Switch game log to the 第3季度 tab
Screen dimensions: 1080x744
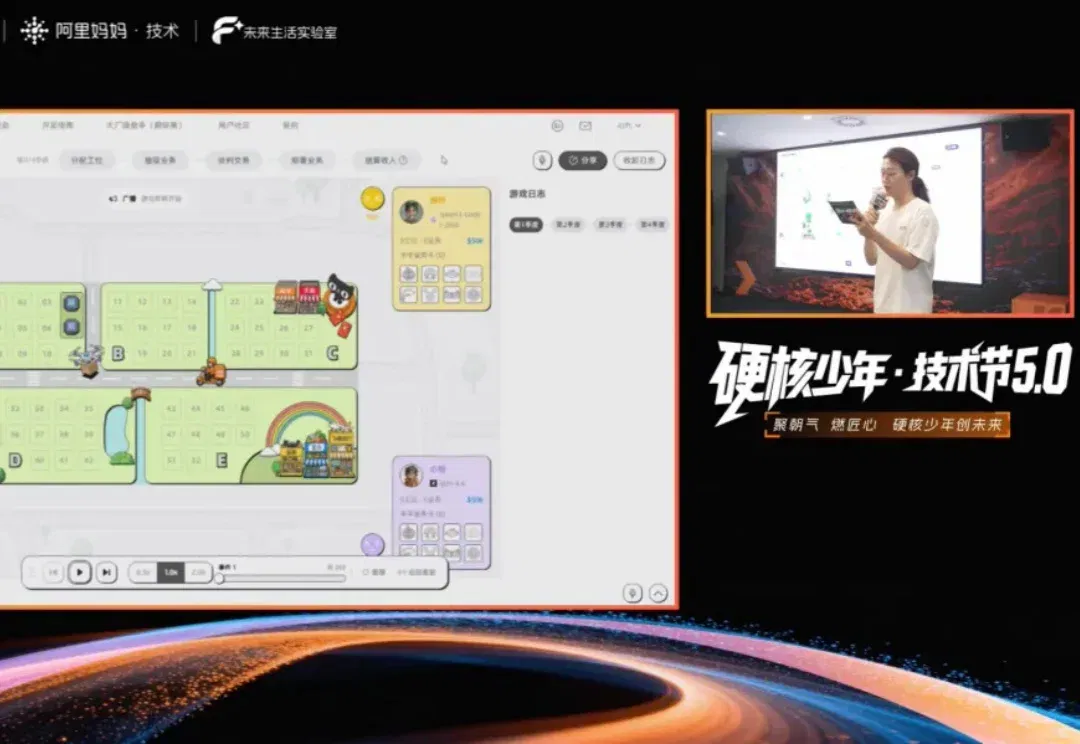pos(610,225)
